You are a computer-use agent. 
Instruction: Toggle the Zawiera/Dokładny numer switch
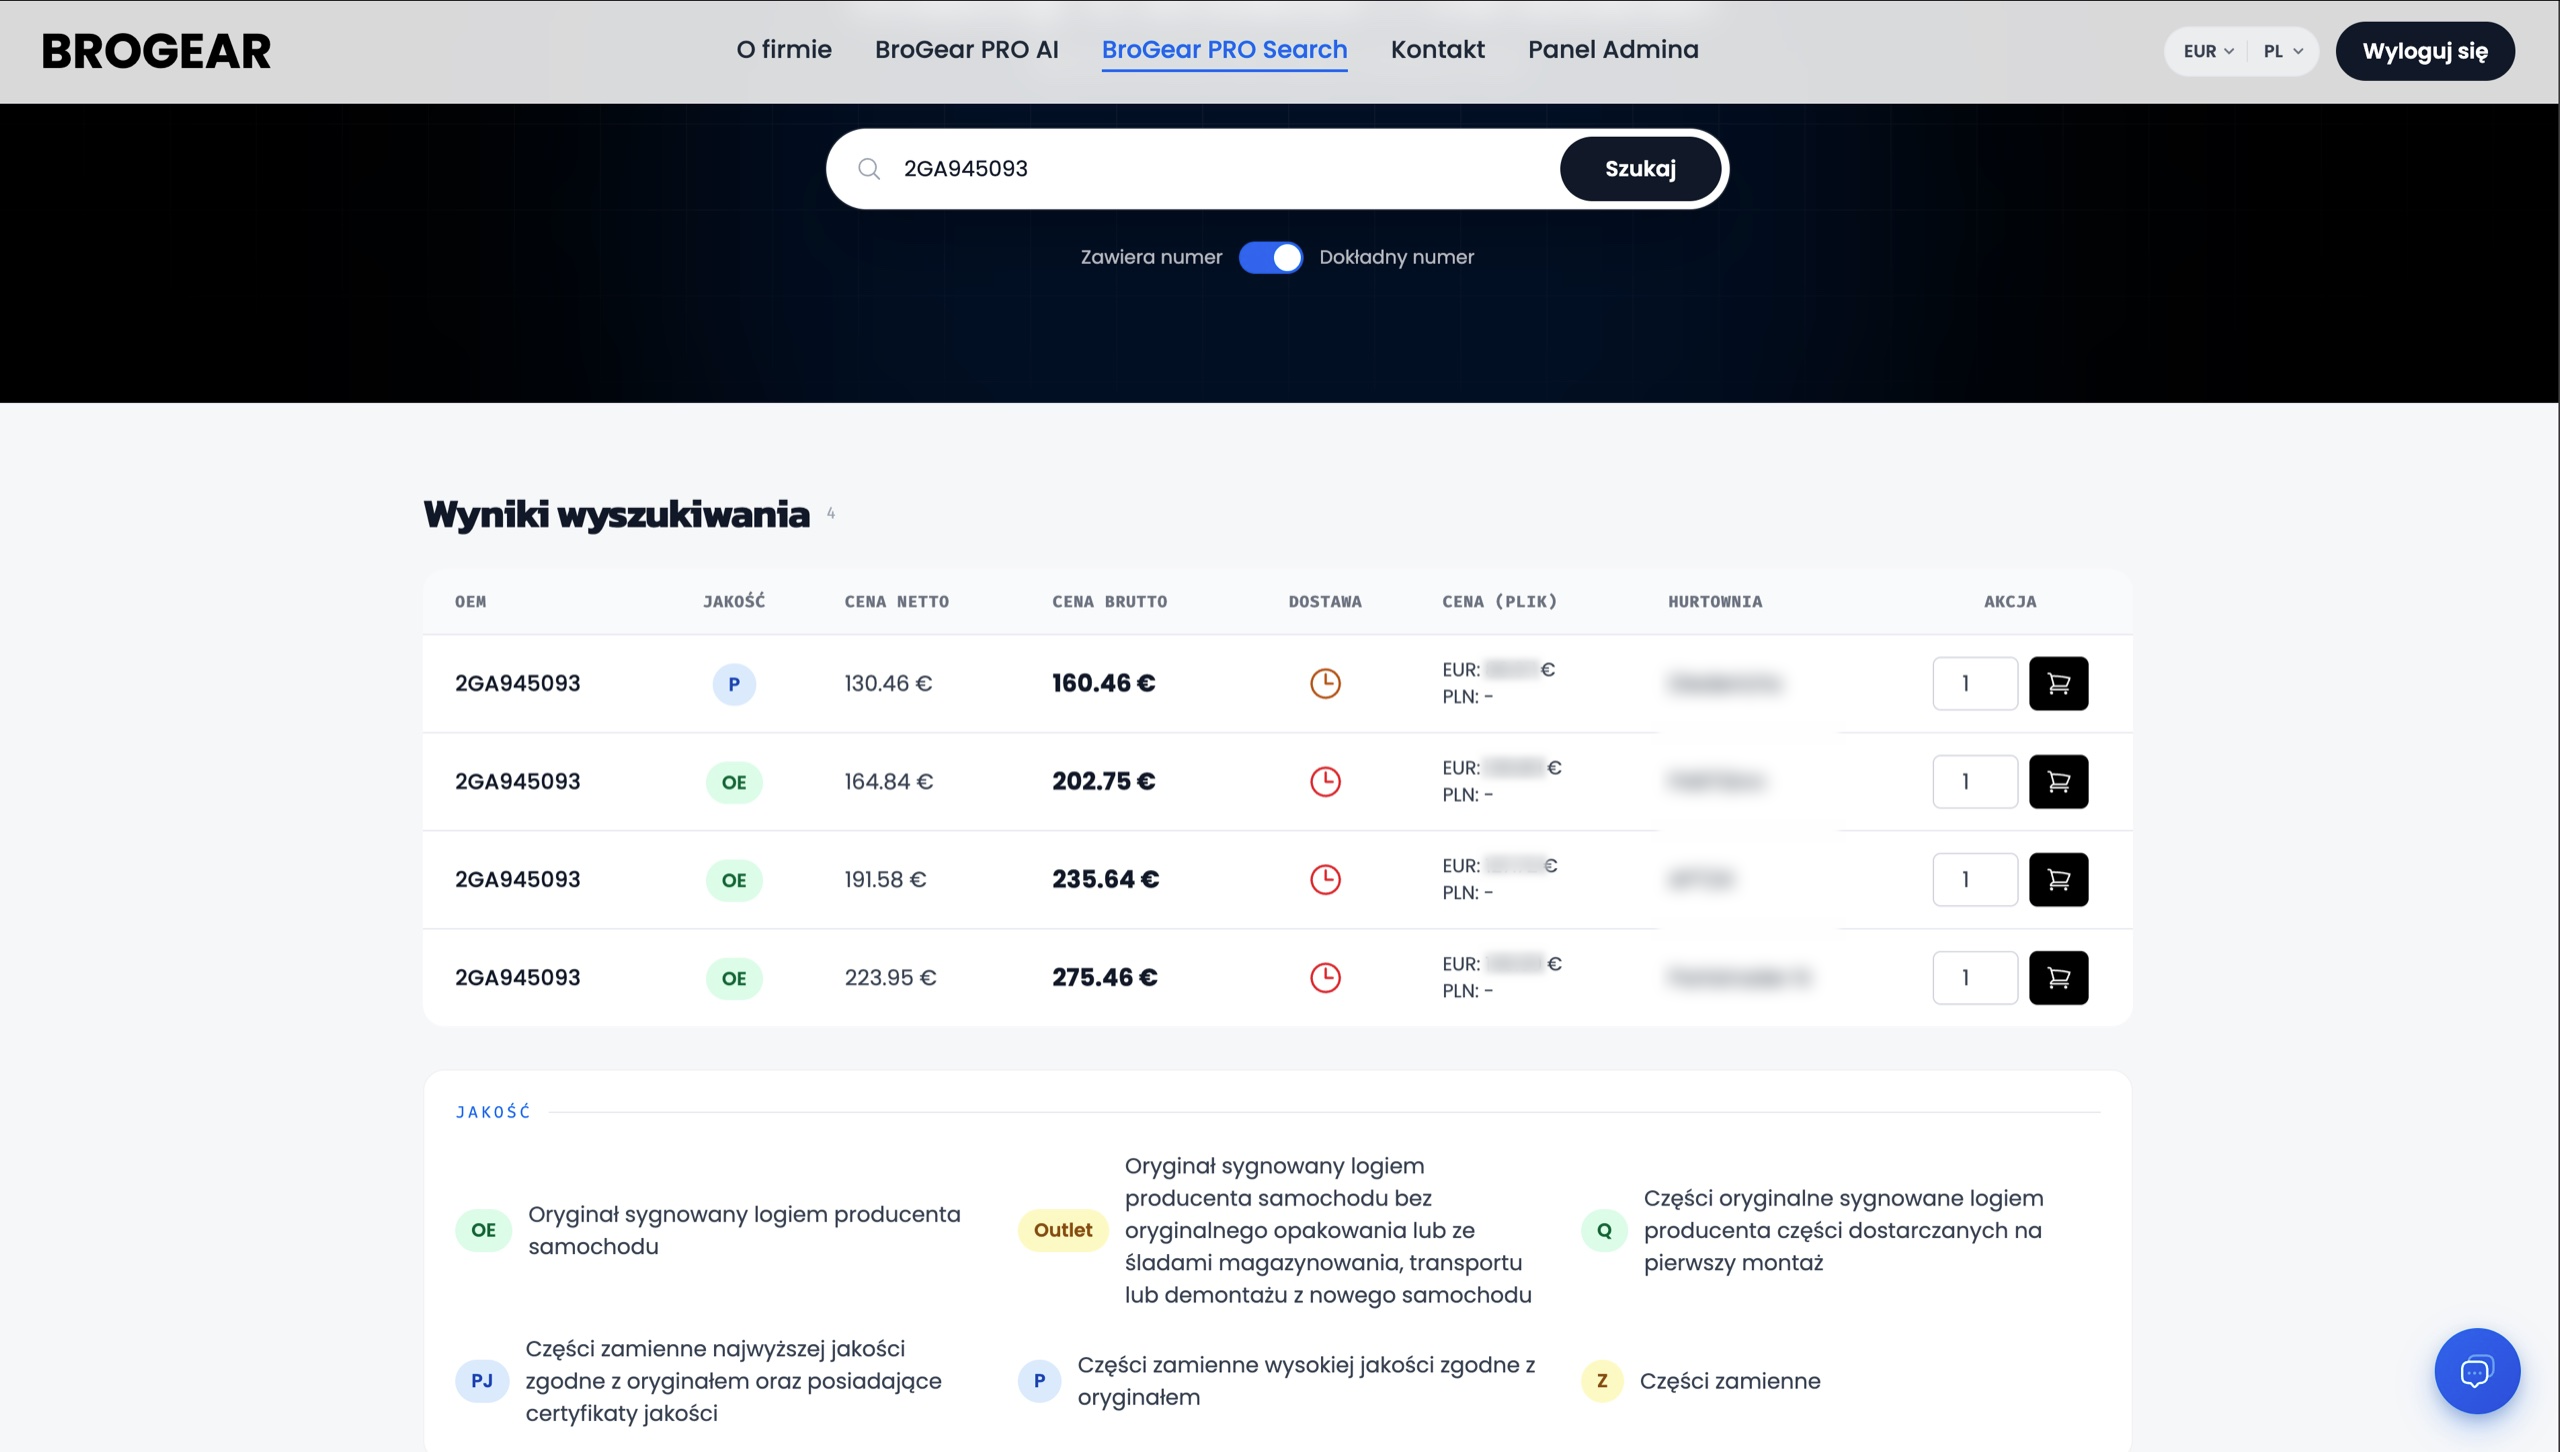point(1270,257)
